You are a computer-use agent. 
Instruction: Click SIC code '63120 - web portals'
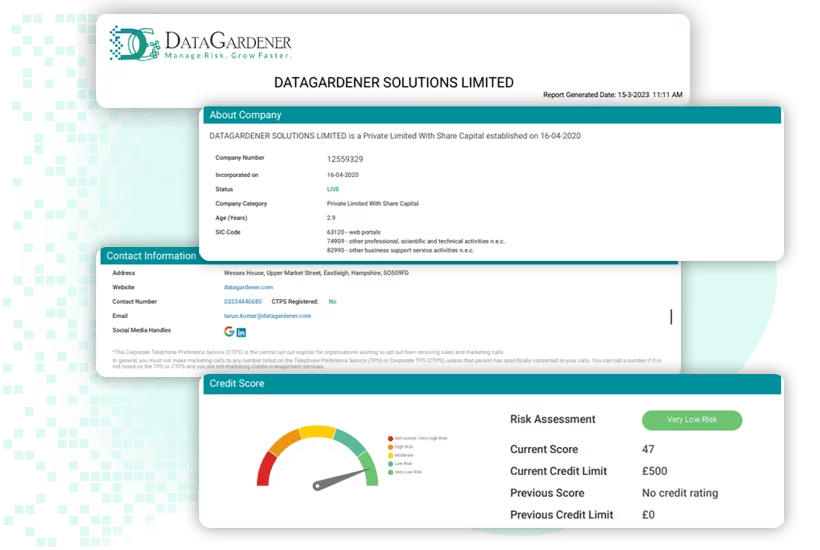coord(354,232)
